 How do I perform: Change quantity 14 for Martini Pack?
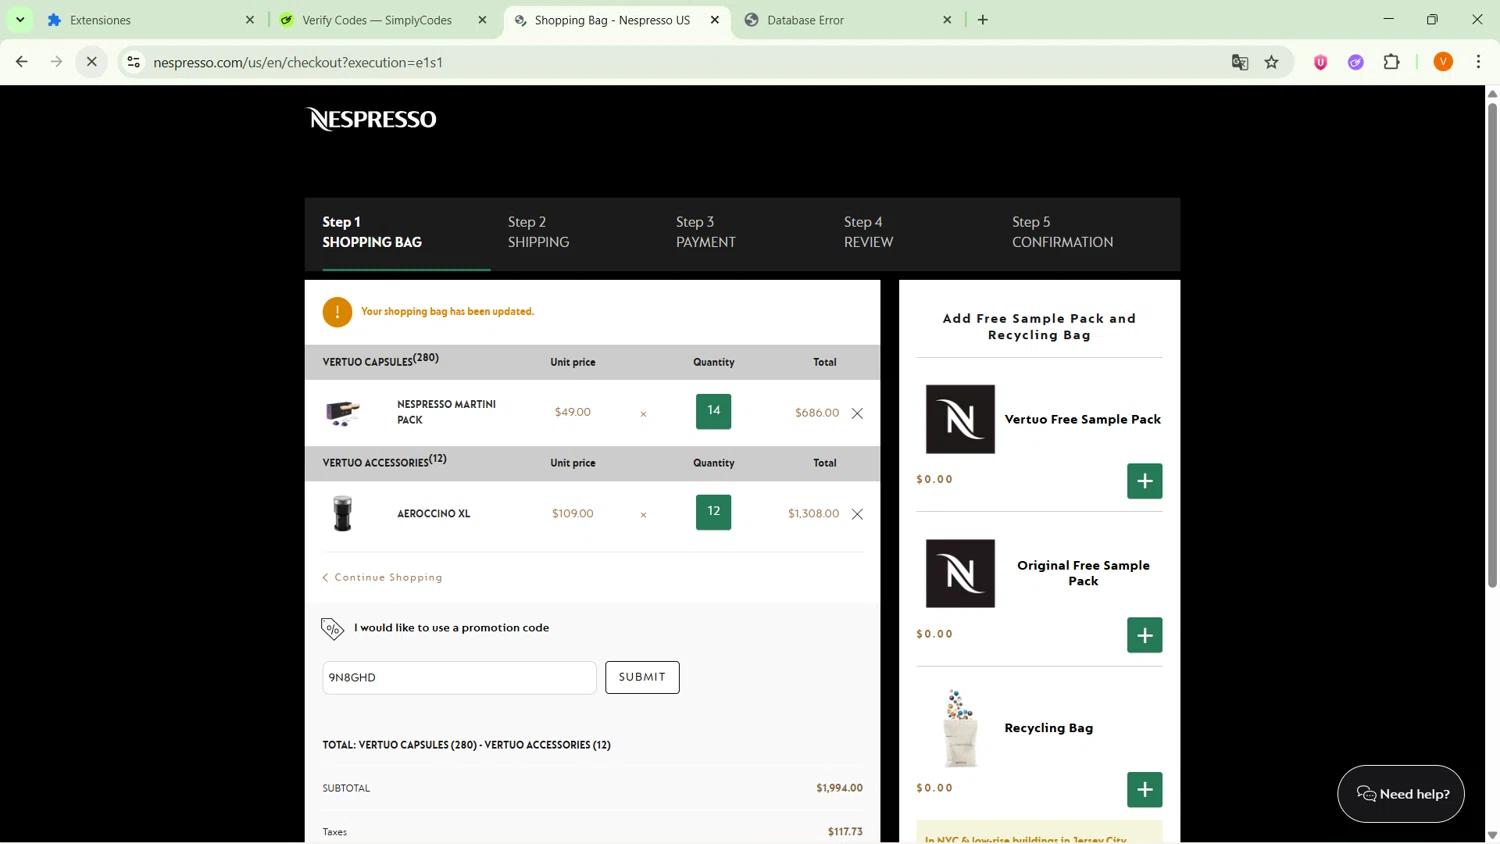[713, 411]
